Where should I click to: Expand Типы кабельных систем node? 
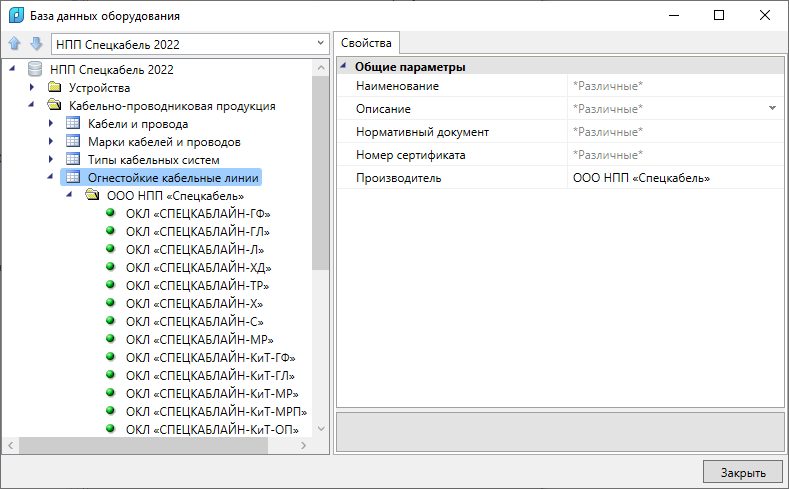[x=51, y=159]
